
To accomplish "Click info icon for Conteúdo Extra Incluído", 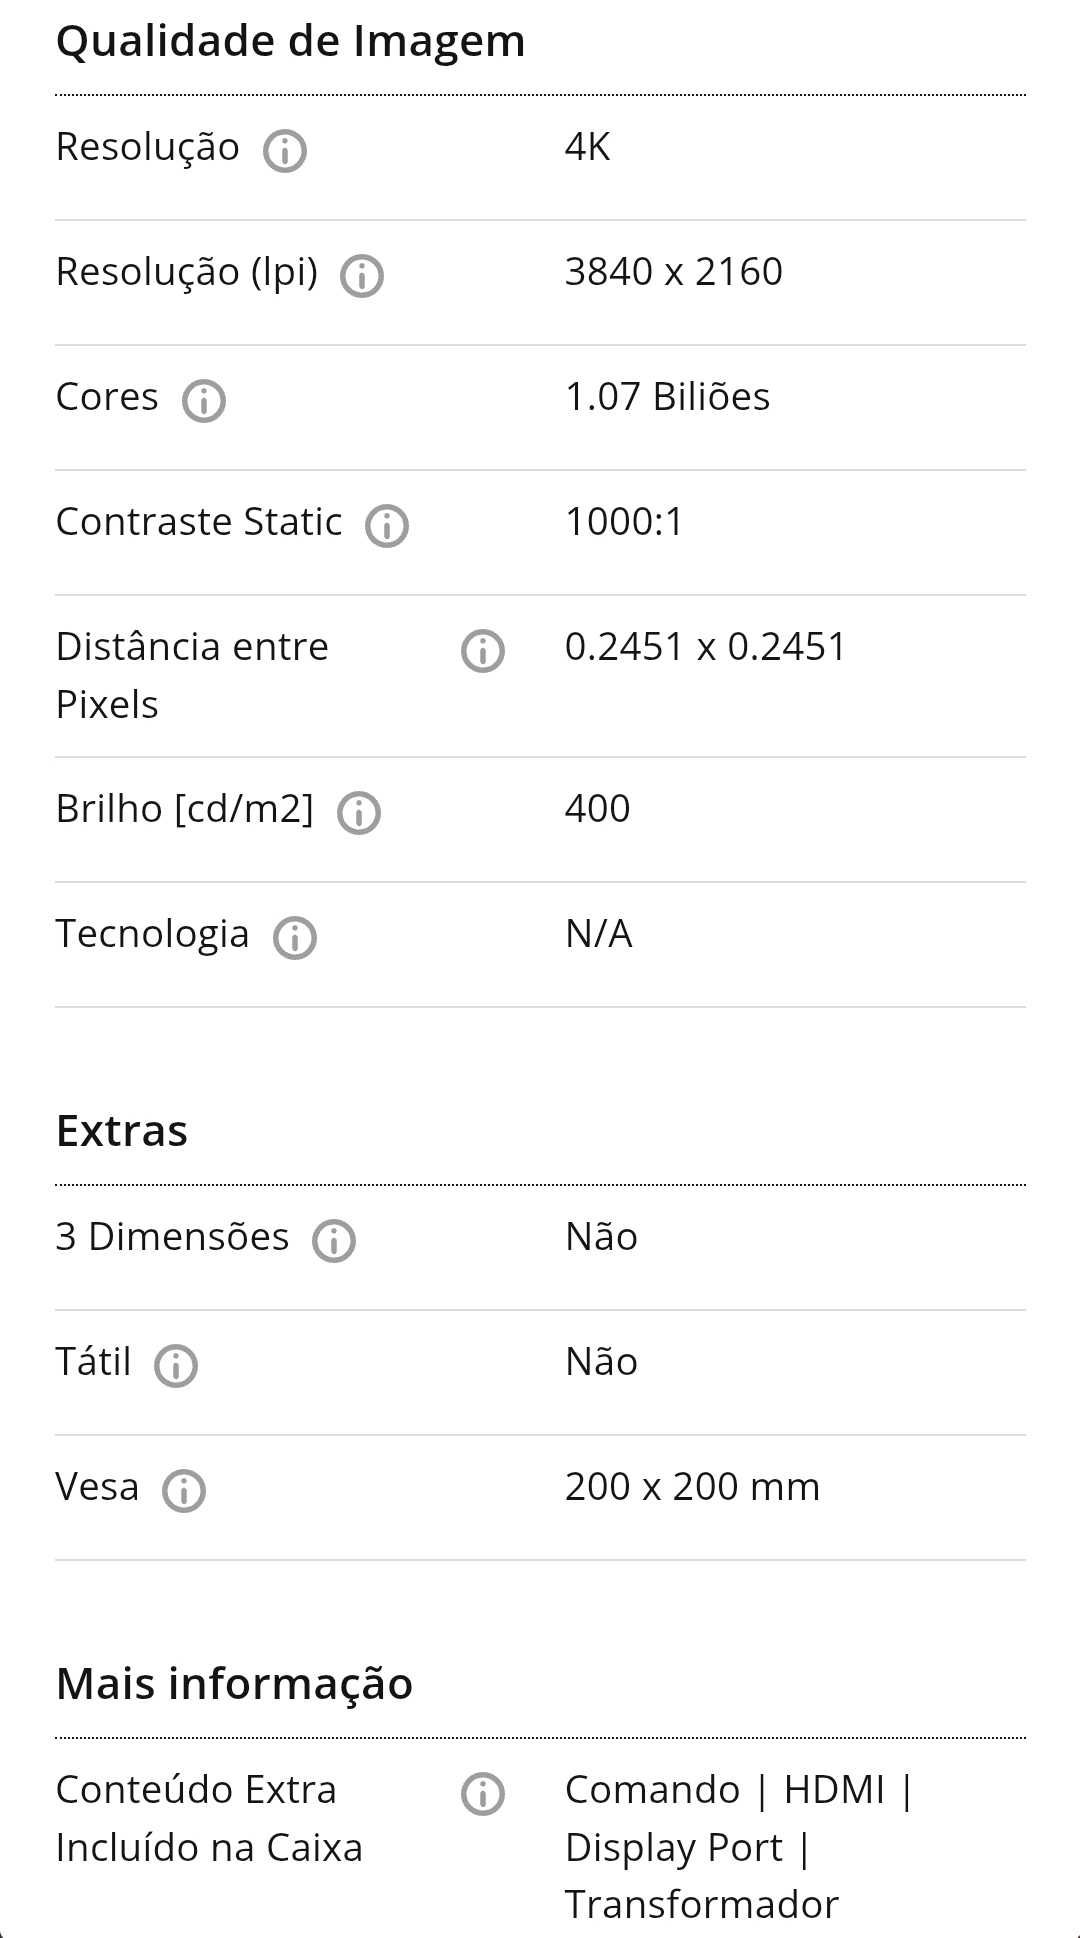I will (483, 1794).
